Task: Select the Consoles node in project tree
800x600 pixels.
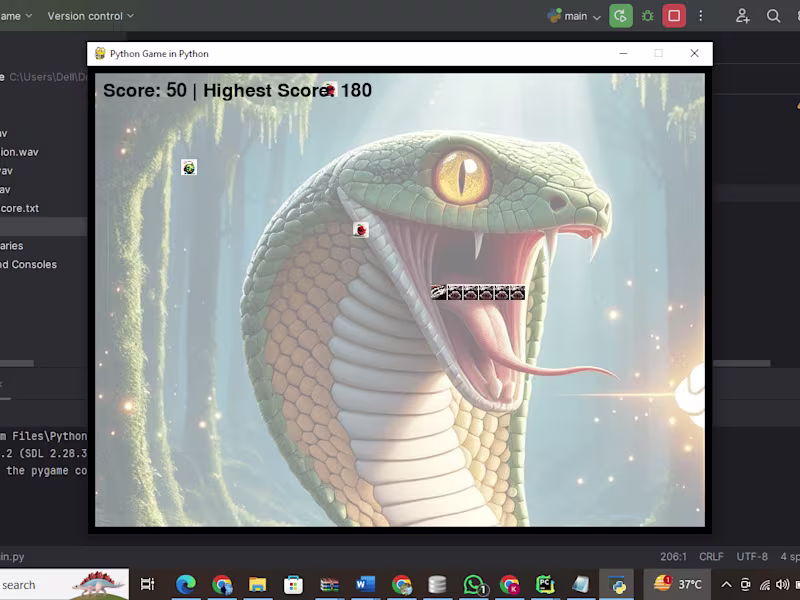Action: point(29,264)
